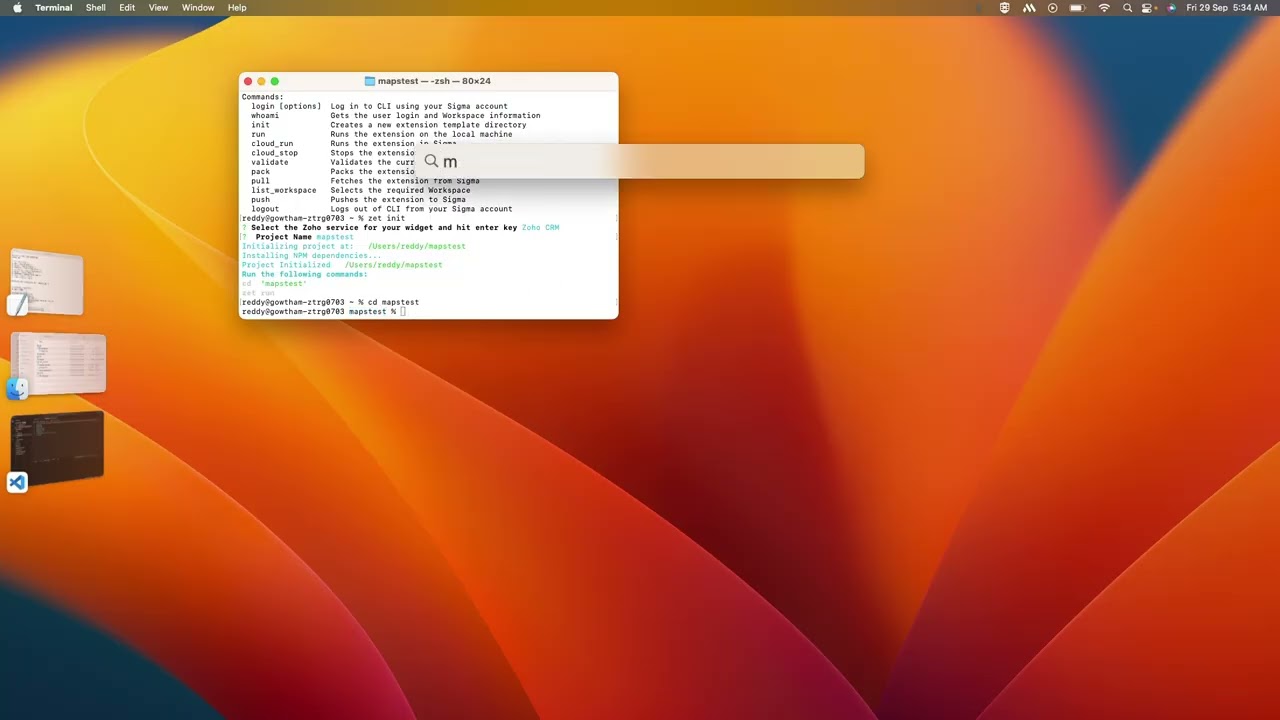The height and width of the screenshot is (720, 1280).
Task: Switch to the VS Code window thumbnail
Action: pyautogui.click(x=58, y=446)
